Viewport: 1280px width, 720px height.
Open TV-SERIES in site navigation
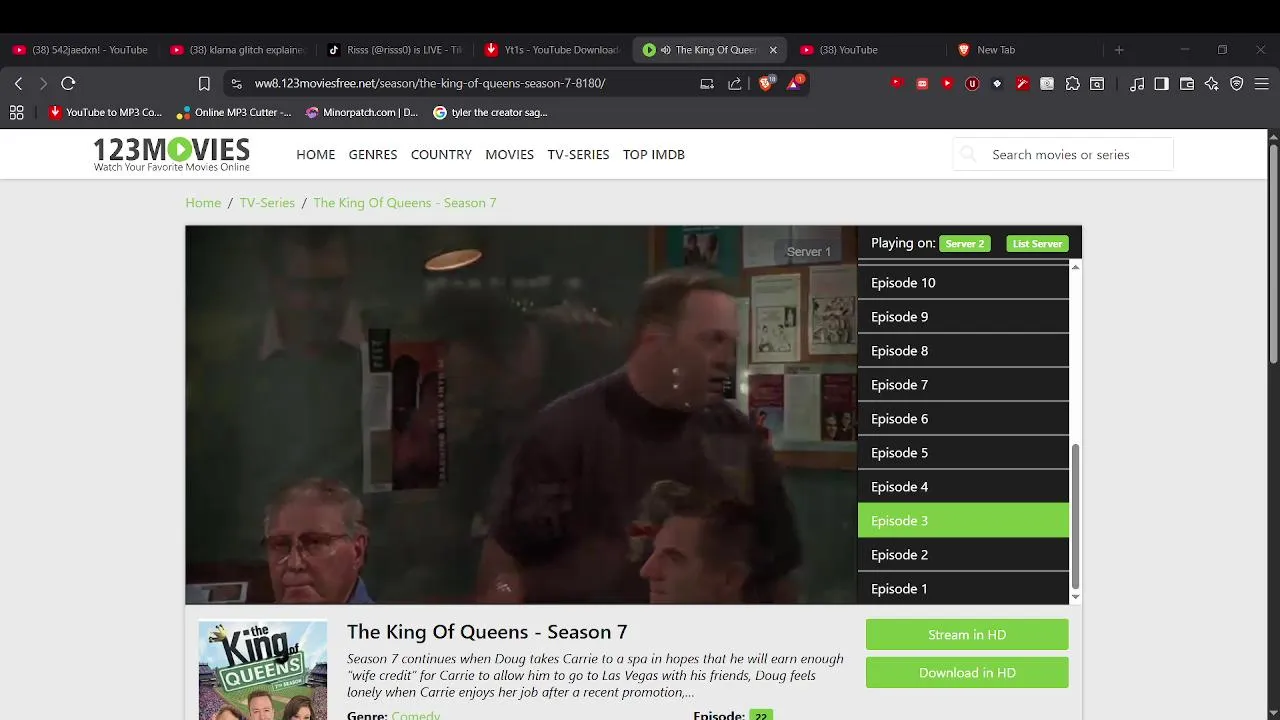tap(578, 154)
